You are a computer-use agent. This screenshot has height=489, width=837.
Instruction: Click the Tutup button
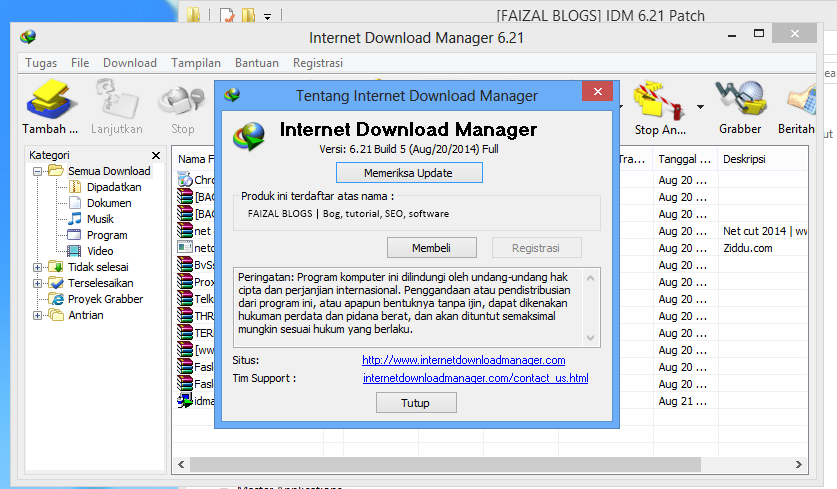point(416,403)
